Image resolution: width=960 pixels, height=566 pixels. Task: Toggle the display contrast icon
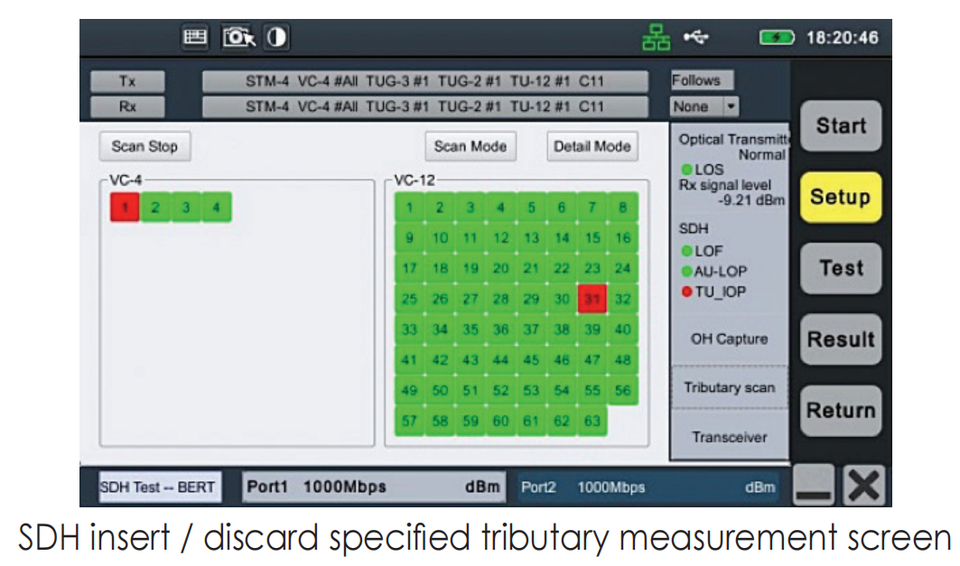tap(276, 37)
